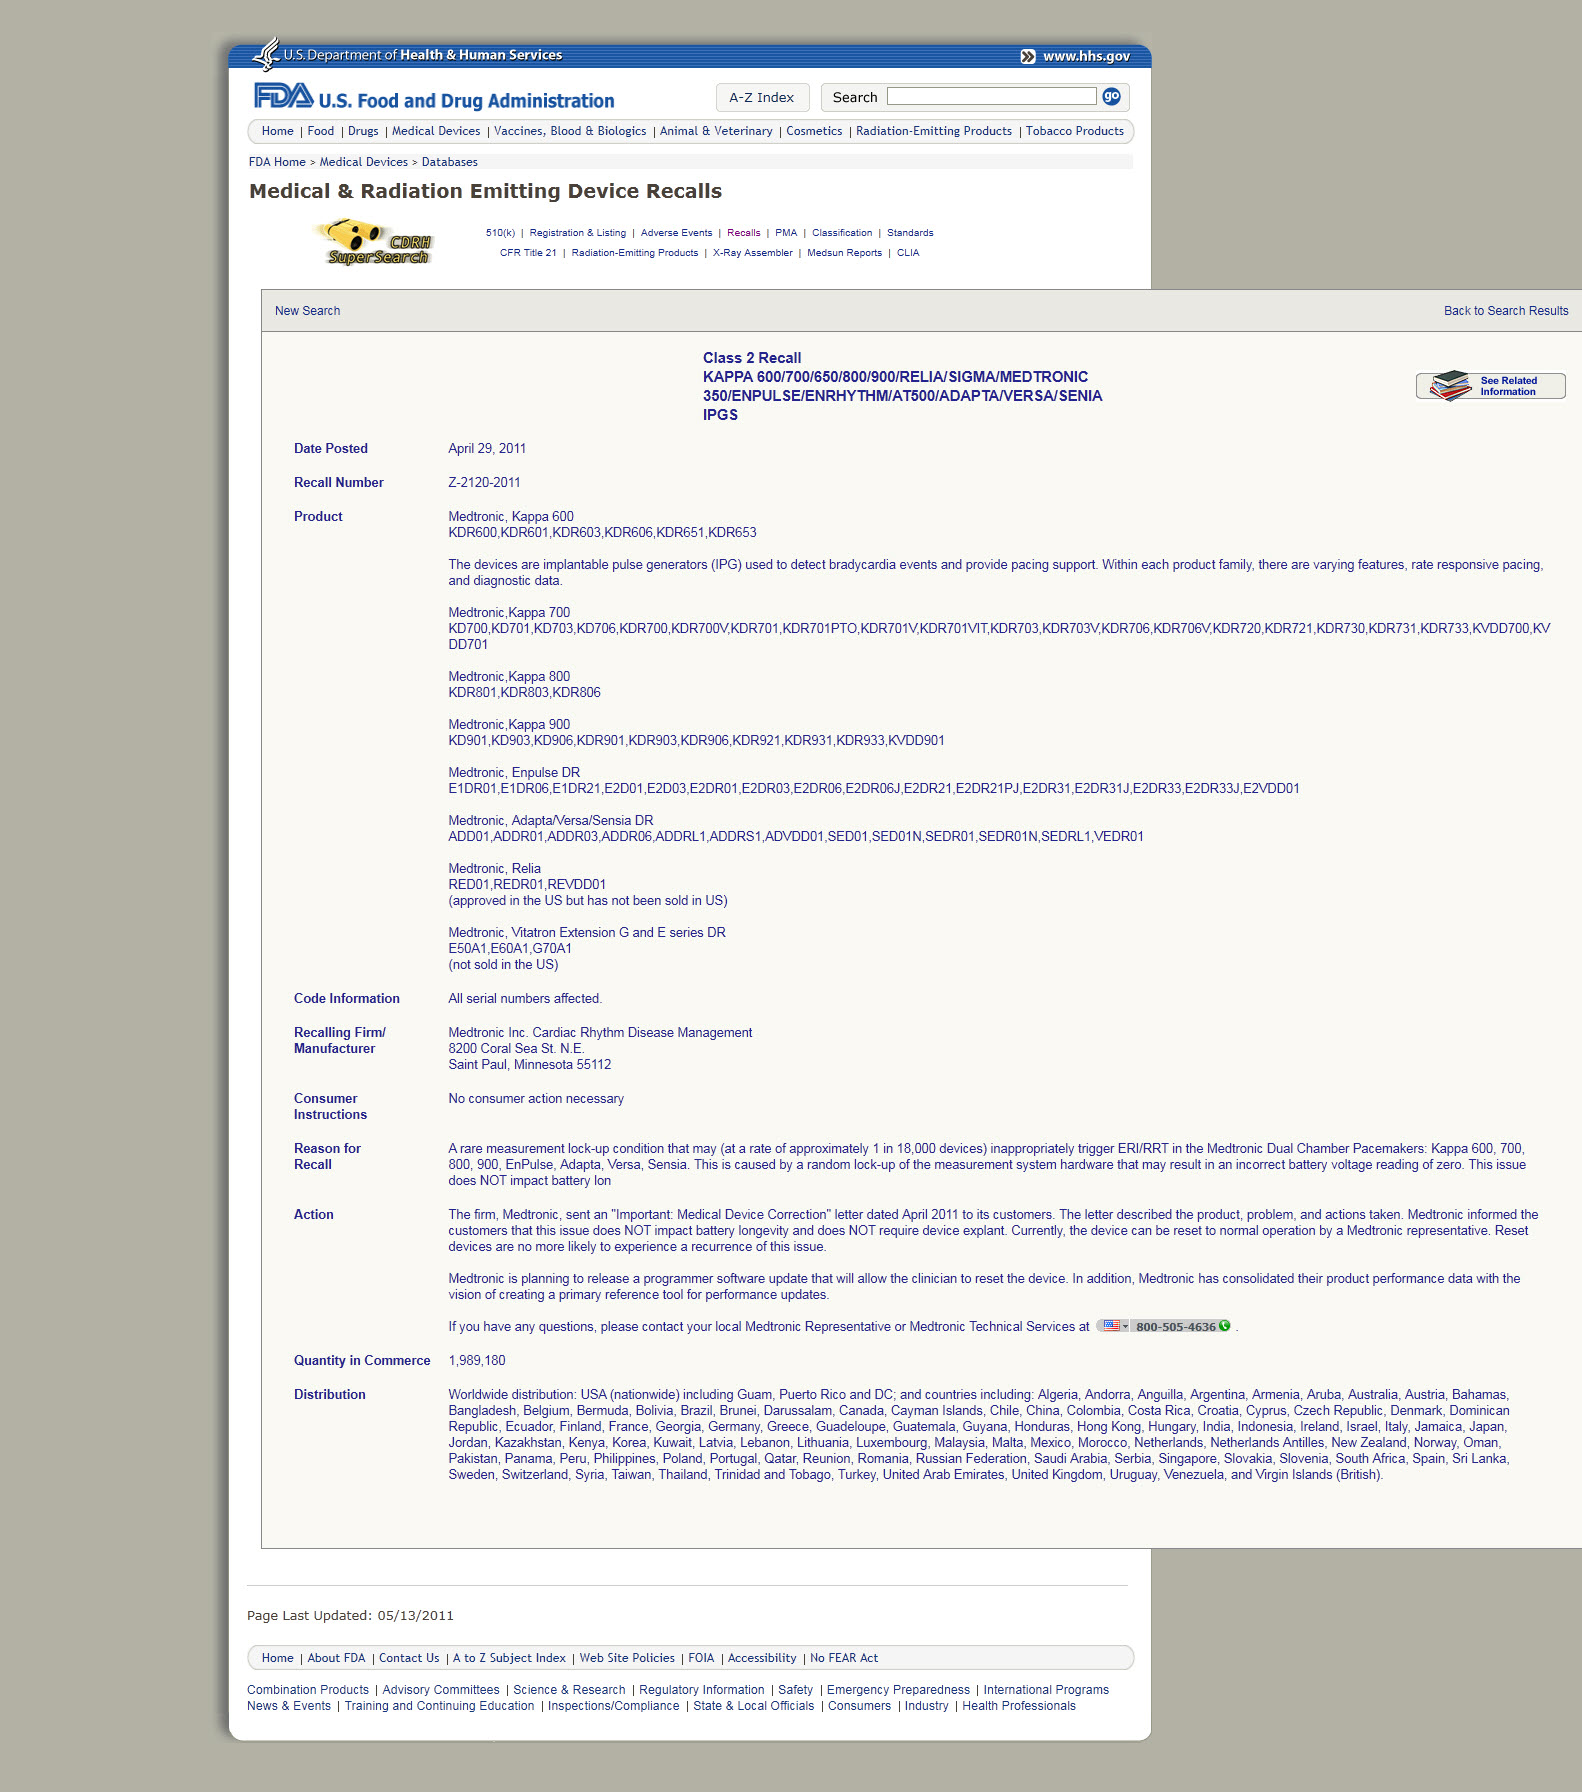Open News & Events link
Viewport: 1582px width, 1792px height.
pos(289,1706)
